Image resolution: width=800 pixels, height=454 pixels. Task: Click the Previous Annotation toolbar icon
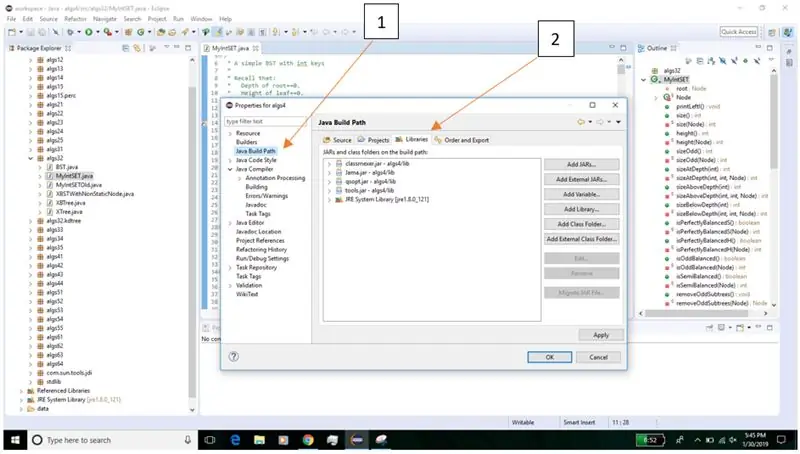[295, 32]
